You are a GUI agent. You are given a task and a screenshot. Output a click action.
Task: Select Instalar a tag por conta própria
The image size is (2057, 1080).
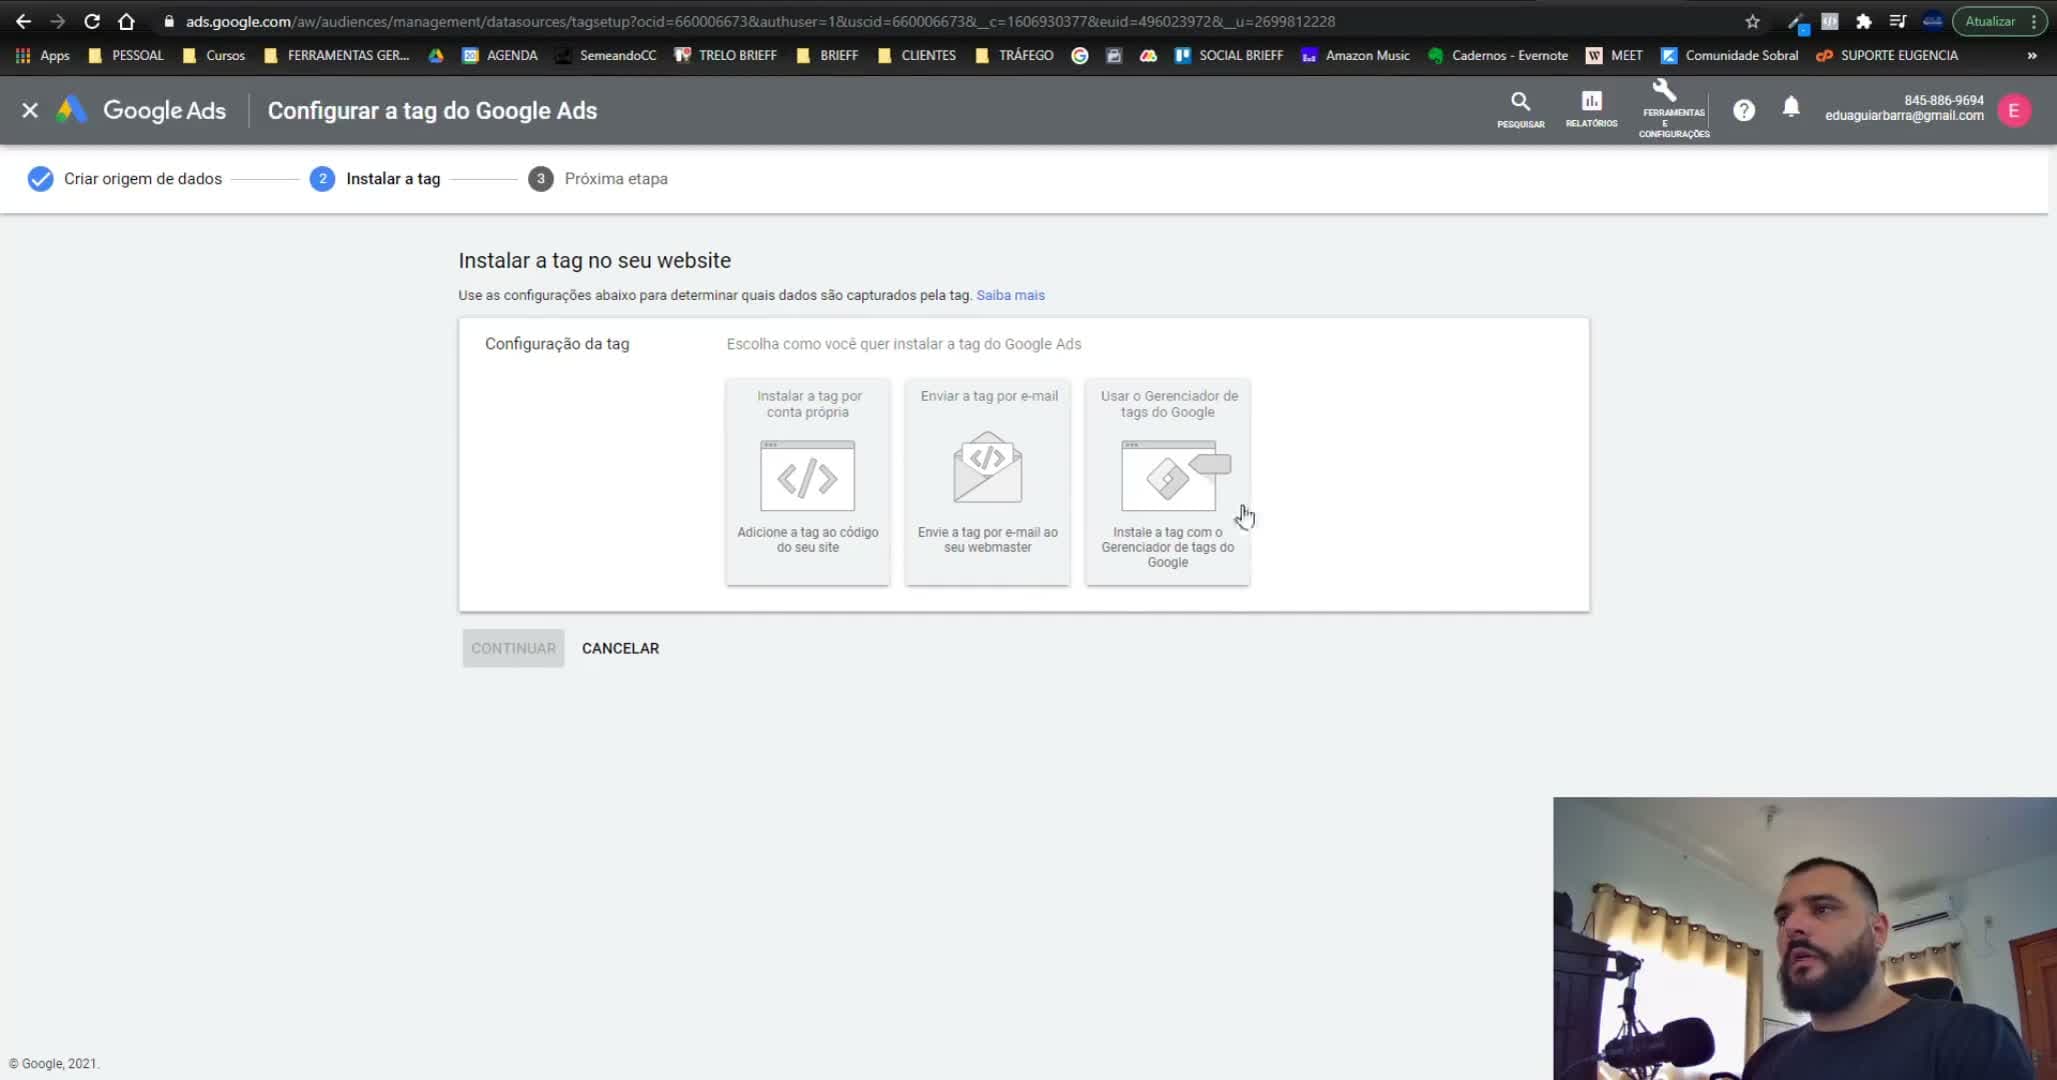click(808, 481)
